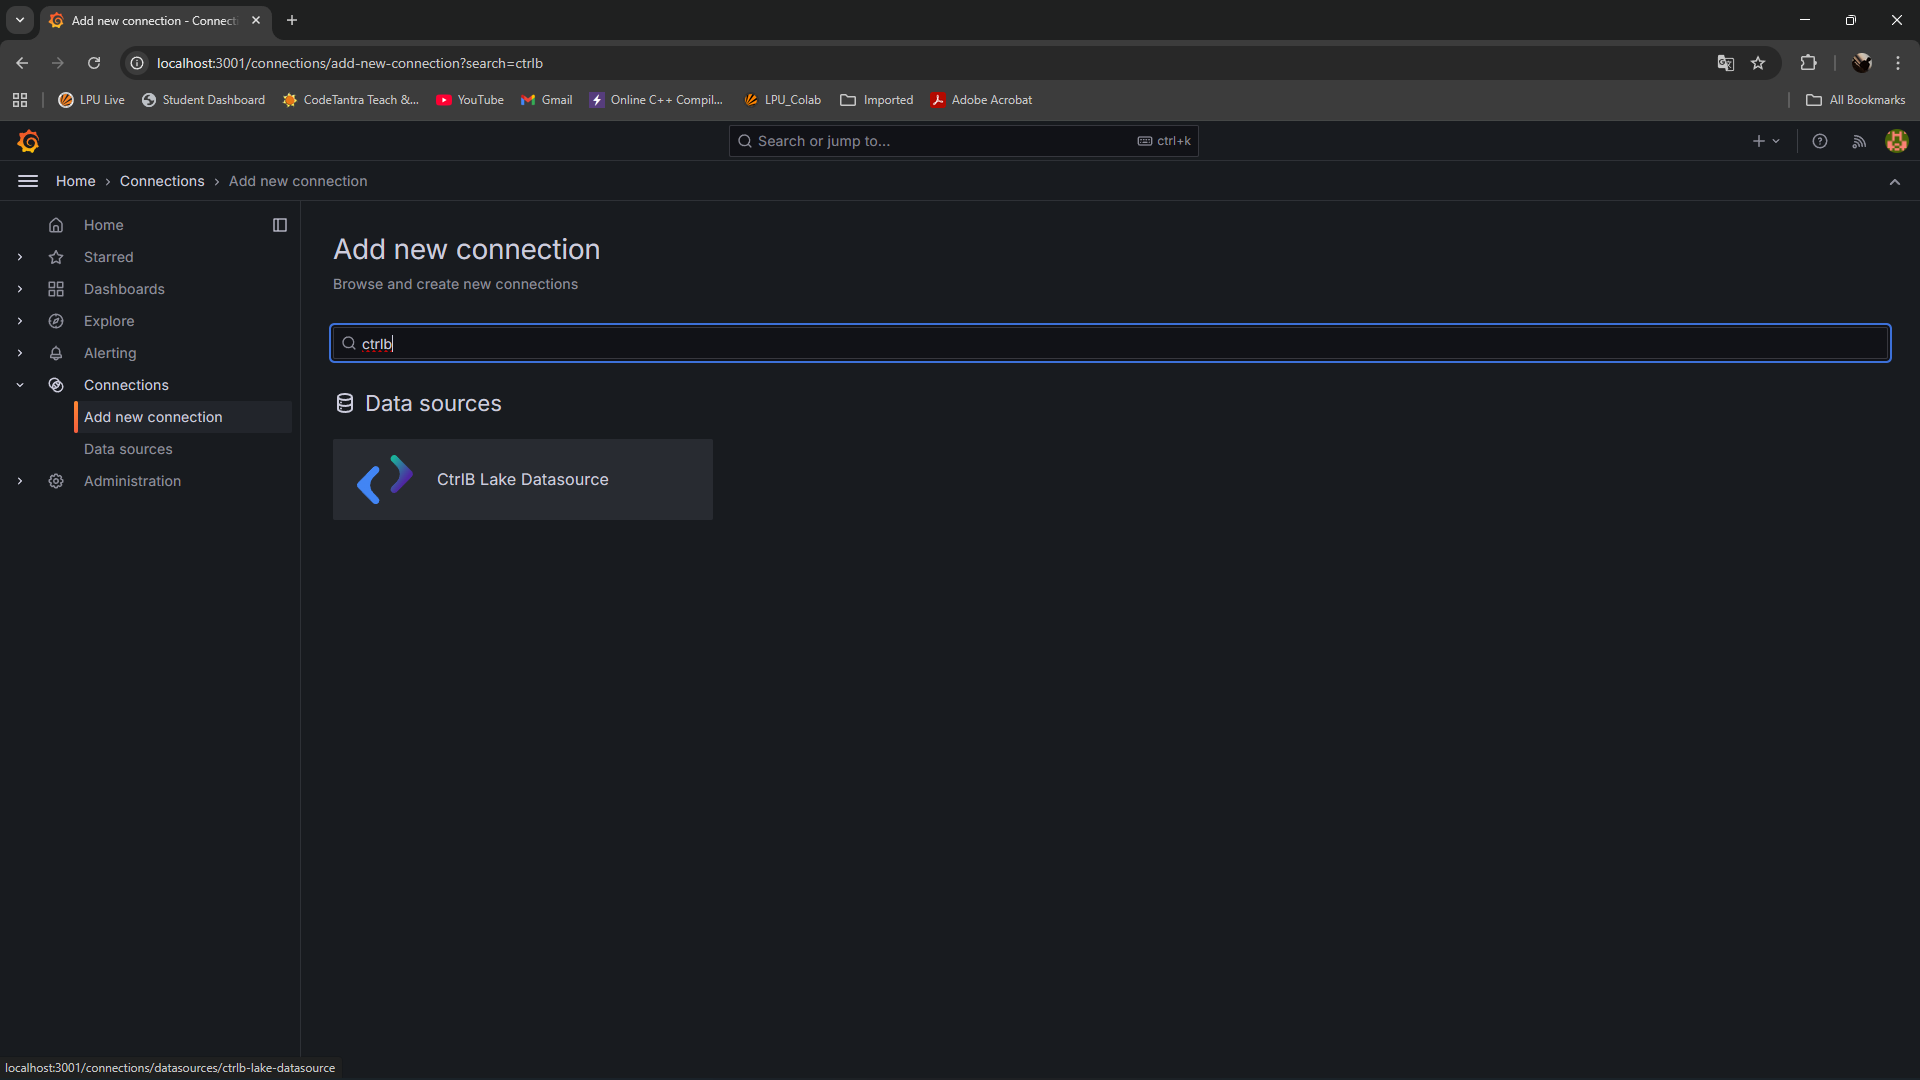Open the news feed RSS icon
Image resolution: width=1920 pixels, height=1080 pixels.
coord(1859,141)
